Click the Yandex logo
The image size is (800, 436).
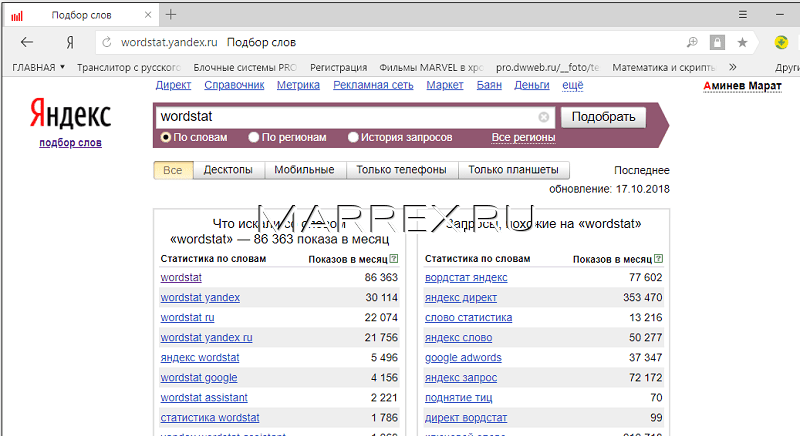pos(70,113)
